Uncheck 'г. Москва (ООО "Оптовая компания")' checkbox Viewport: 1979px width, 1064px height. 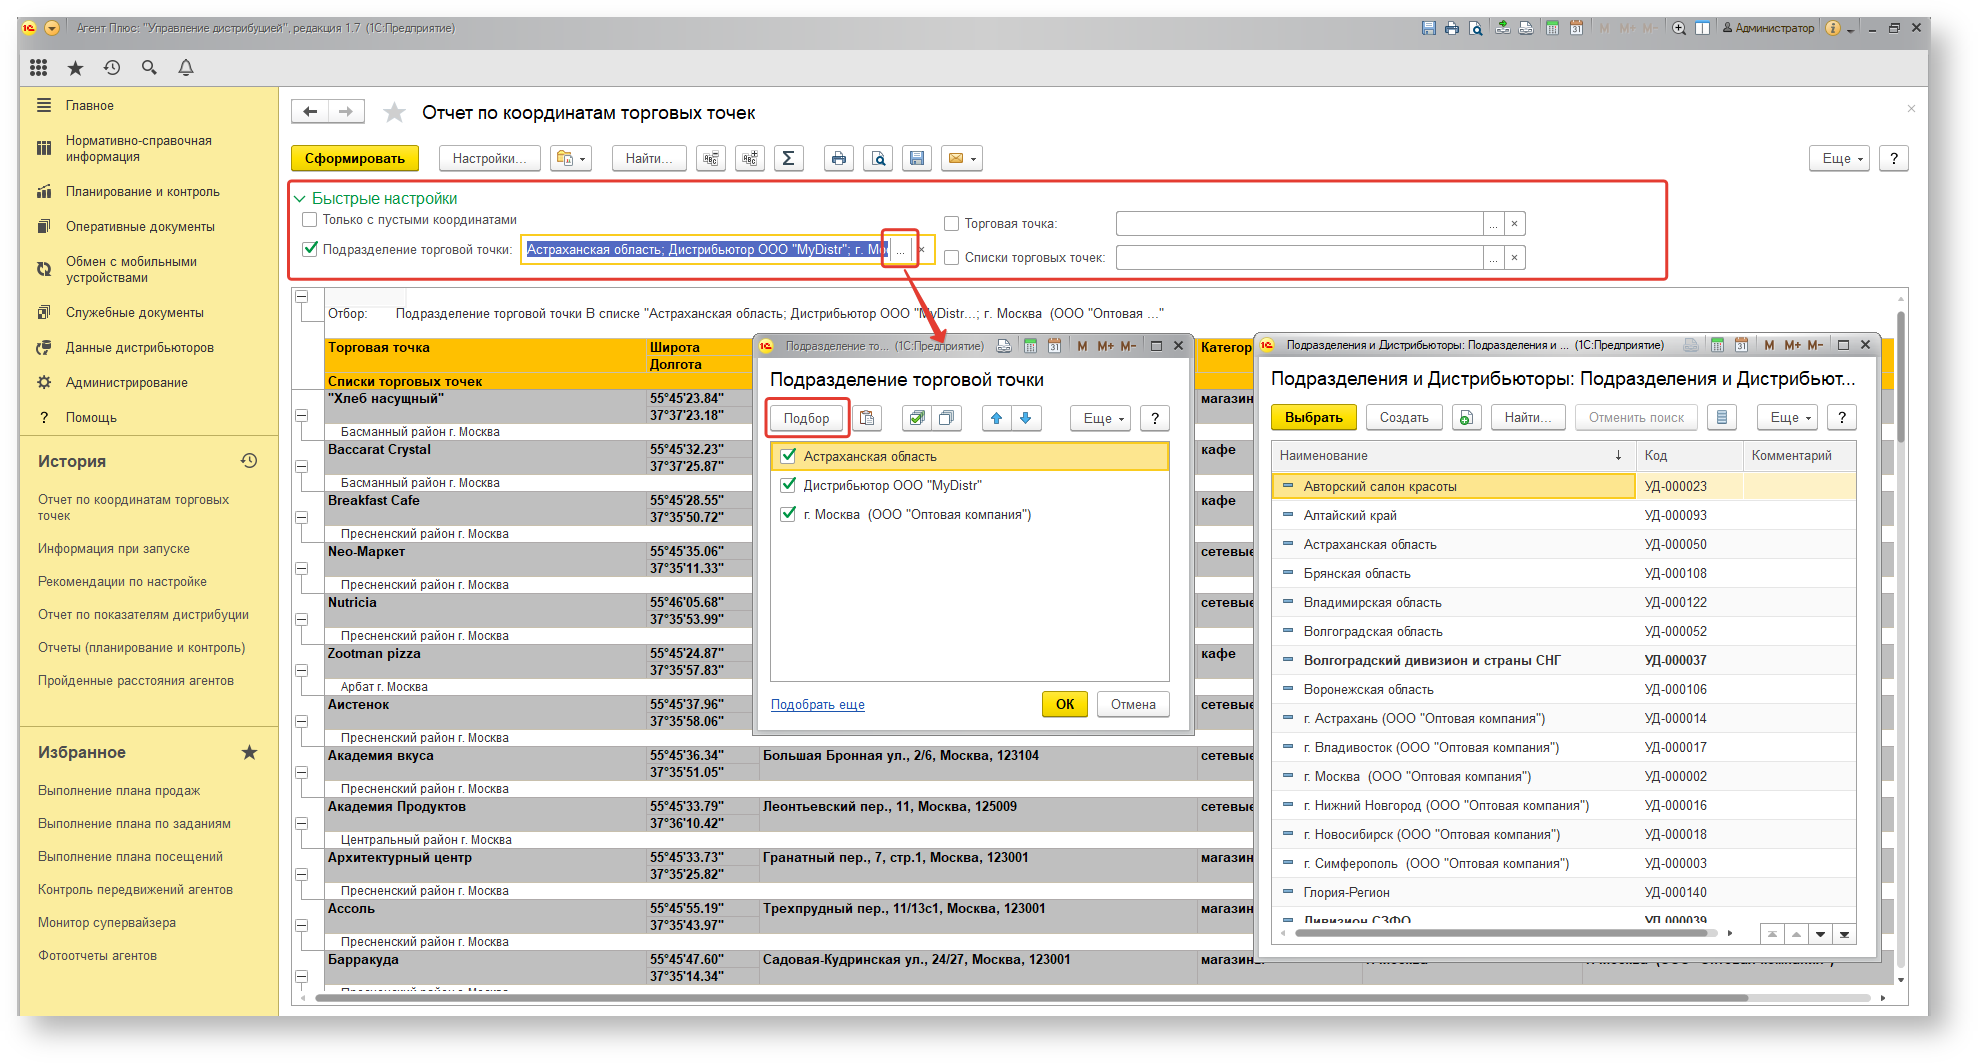click(x=788, y=514)
